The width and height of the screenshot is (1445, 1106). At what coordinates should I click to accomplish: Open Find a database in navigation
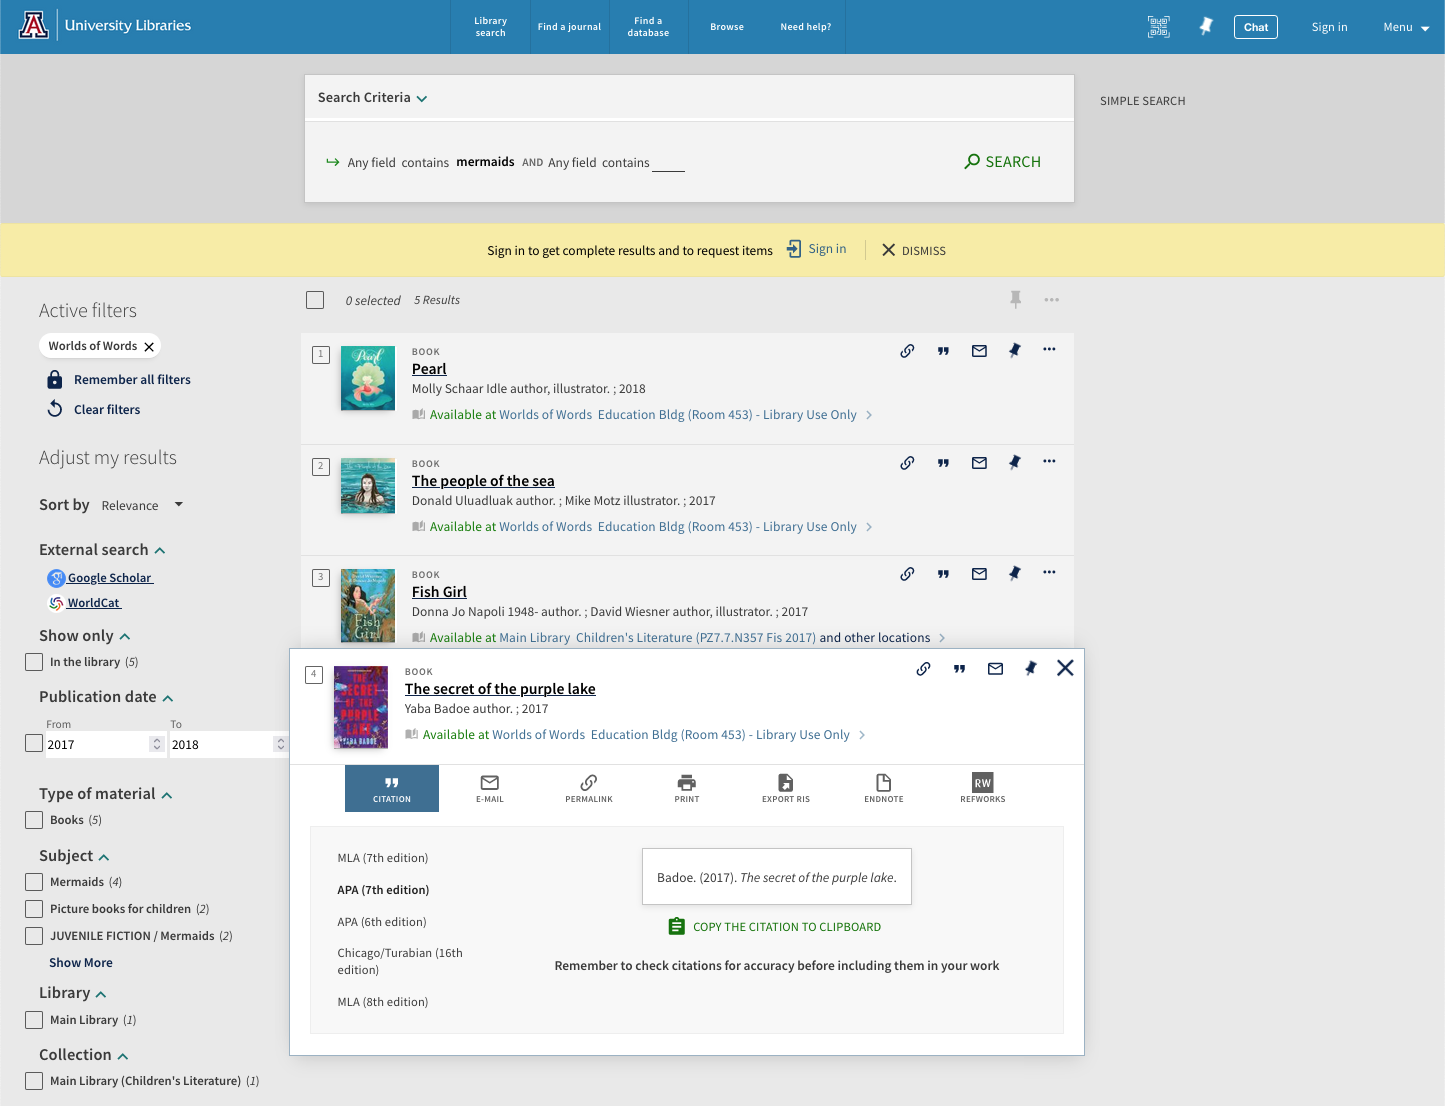[648, 27]
